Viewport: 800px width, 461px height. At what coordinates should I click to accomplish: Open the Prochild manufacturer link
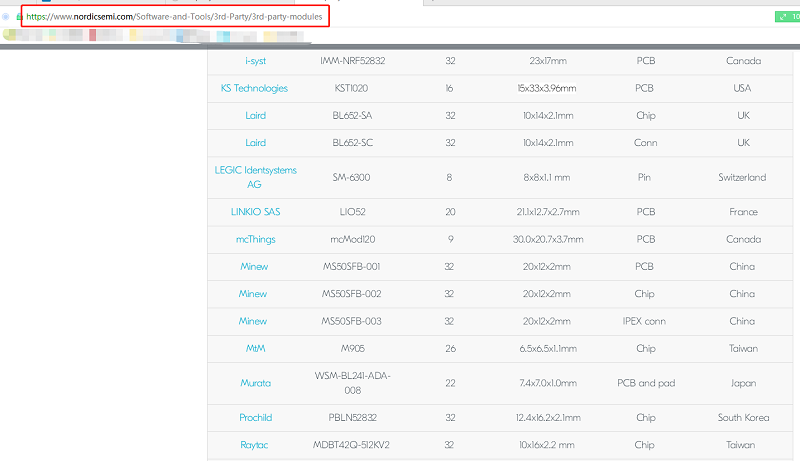point(255,417)
